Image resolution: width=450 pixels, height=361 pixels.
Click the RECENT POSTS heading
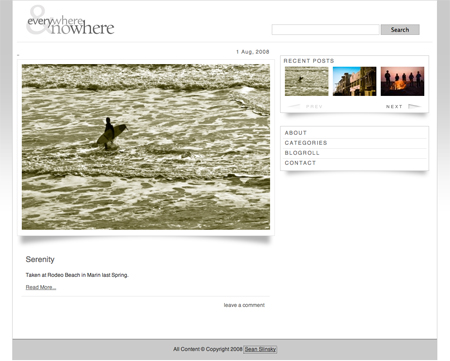point(309,61)
